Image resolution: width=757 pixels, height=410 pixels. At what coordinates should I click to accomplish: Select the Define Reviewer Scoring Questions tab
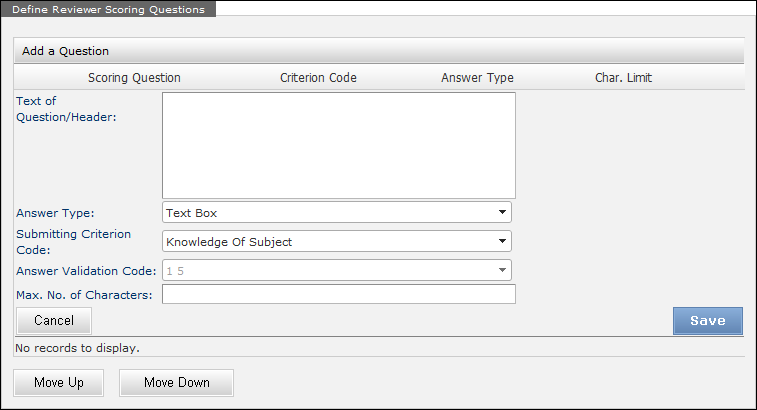pyautogui.click(x=108, y=9)
